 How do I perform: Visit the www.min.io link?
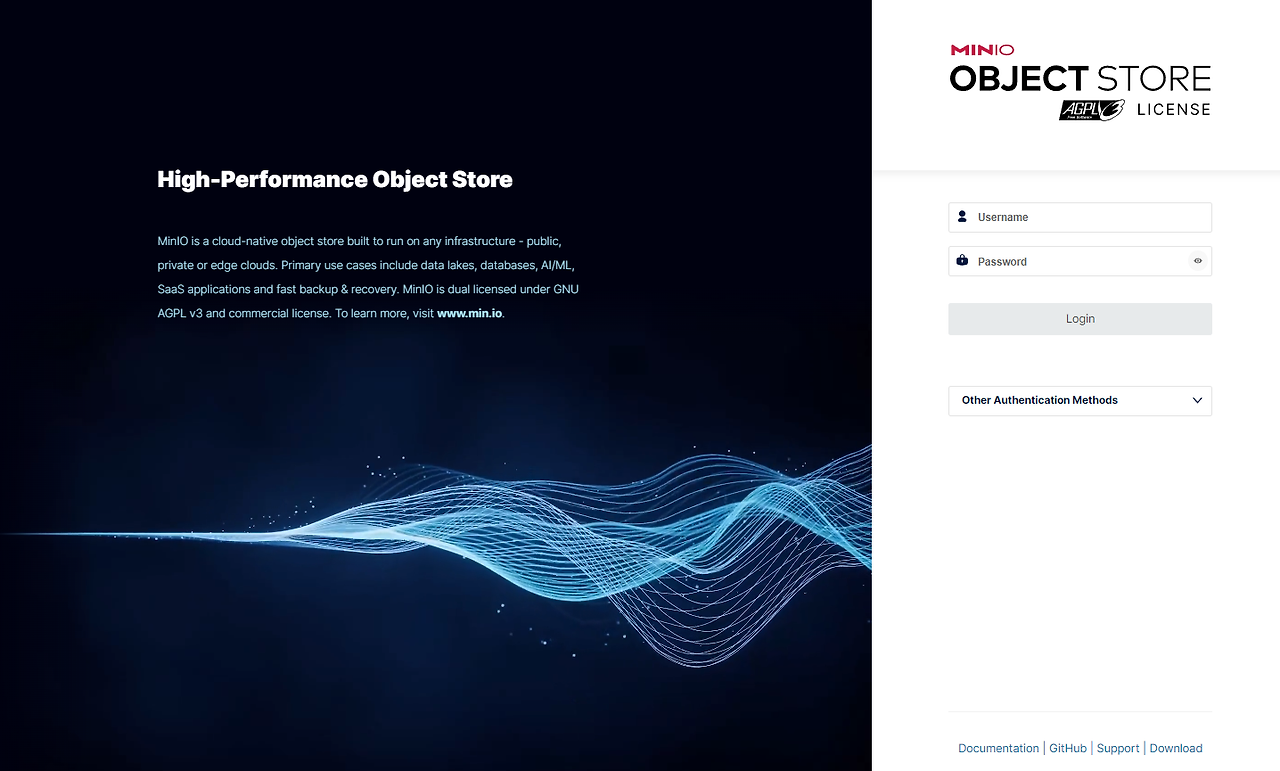pos(469,313)
